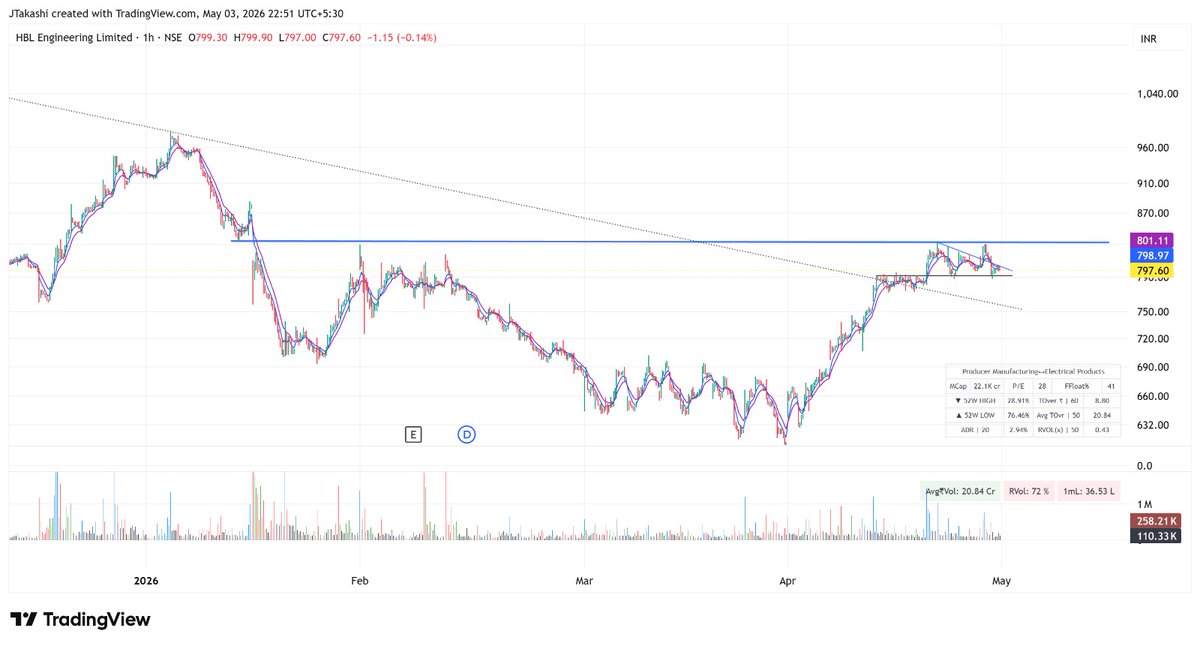This screenshot has width=1200, height=646.
Task: Click the −1.15 (−0.14%) change value
Action: click(x=401, y=38)
